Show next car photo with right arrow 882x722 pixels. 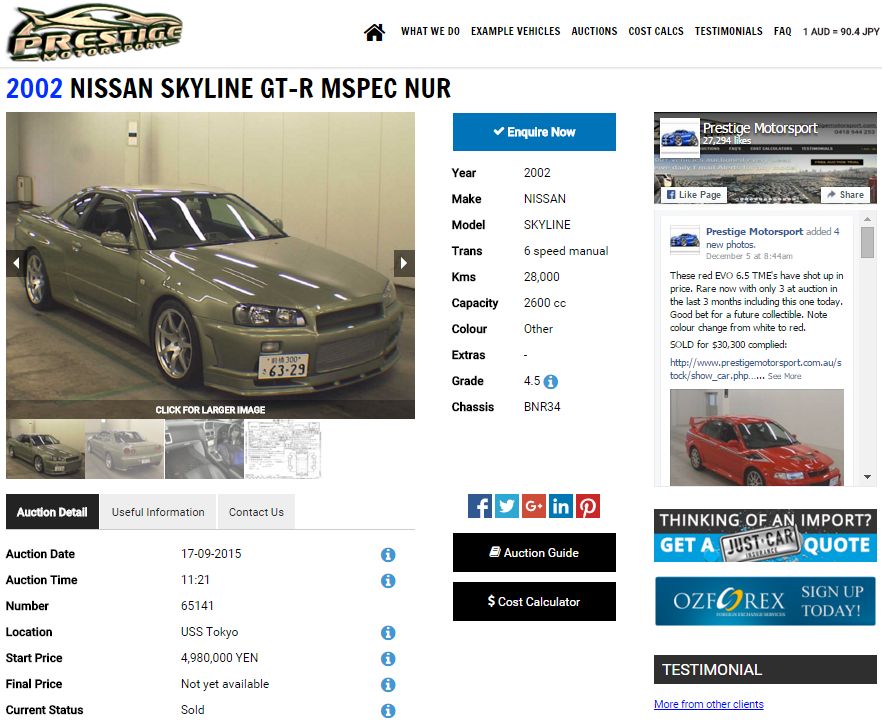pos(404,263)
